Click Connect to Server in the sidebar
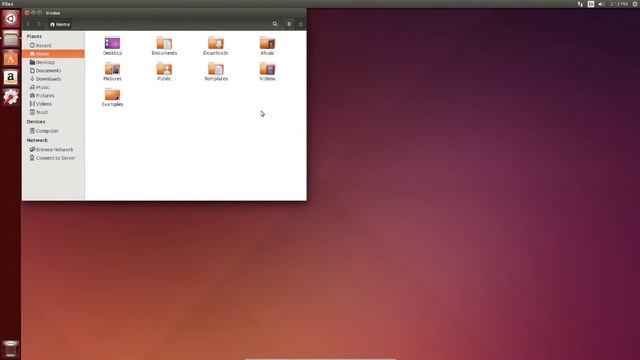The image size is (640, 360). point(53,158)
